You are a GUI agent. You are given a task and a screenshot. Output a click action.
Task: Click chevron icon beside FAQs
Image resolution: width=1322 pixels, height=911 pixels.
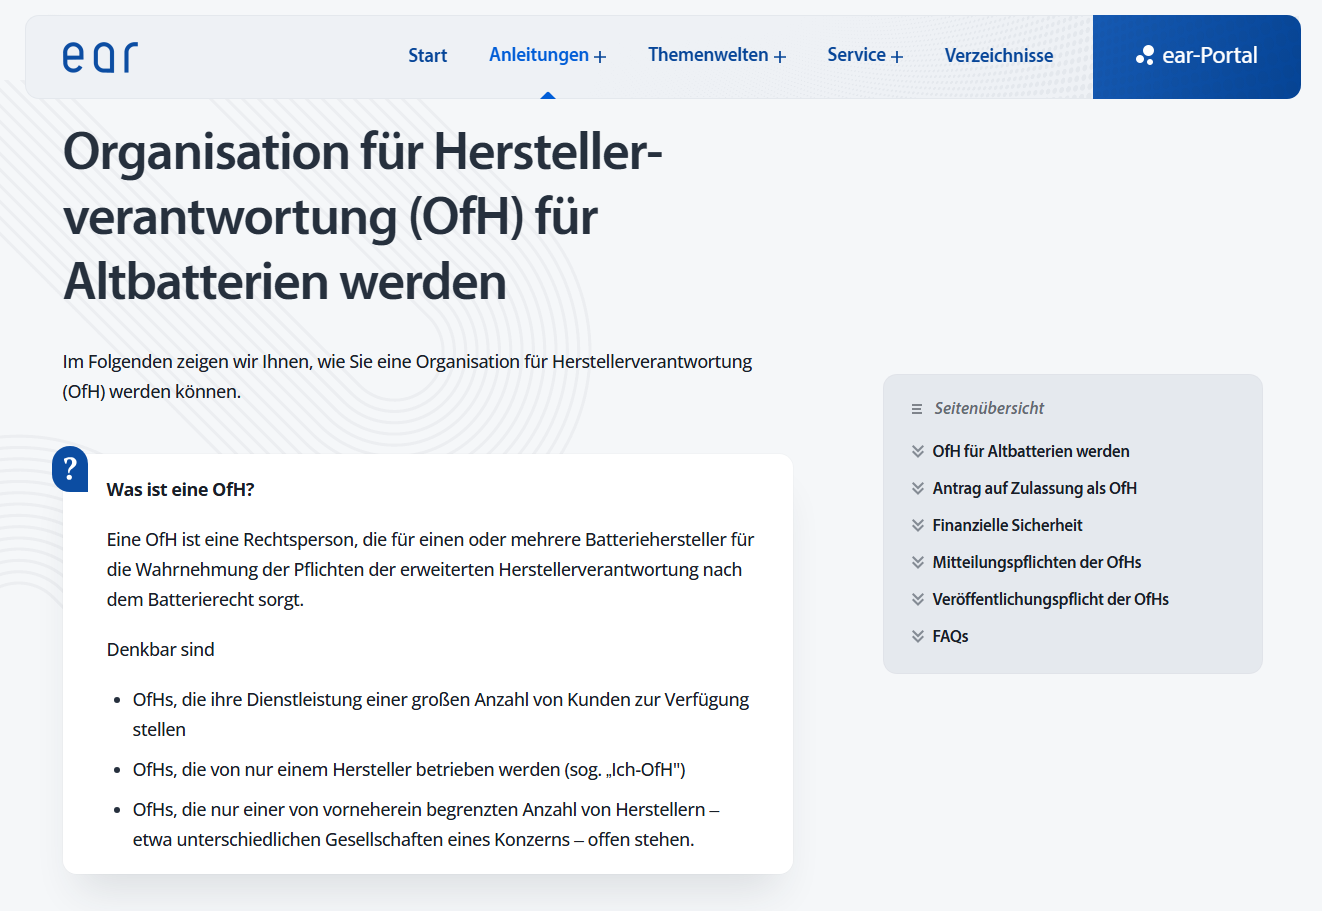[918, 636]
